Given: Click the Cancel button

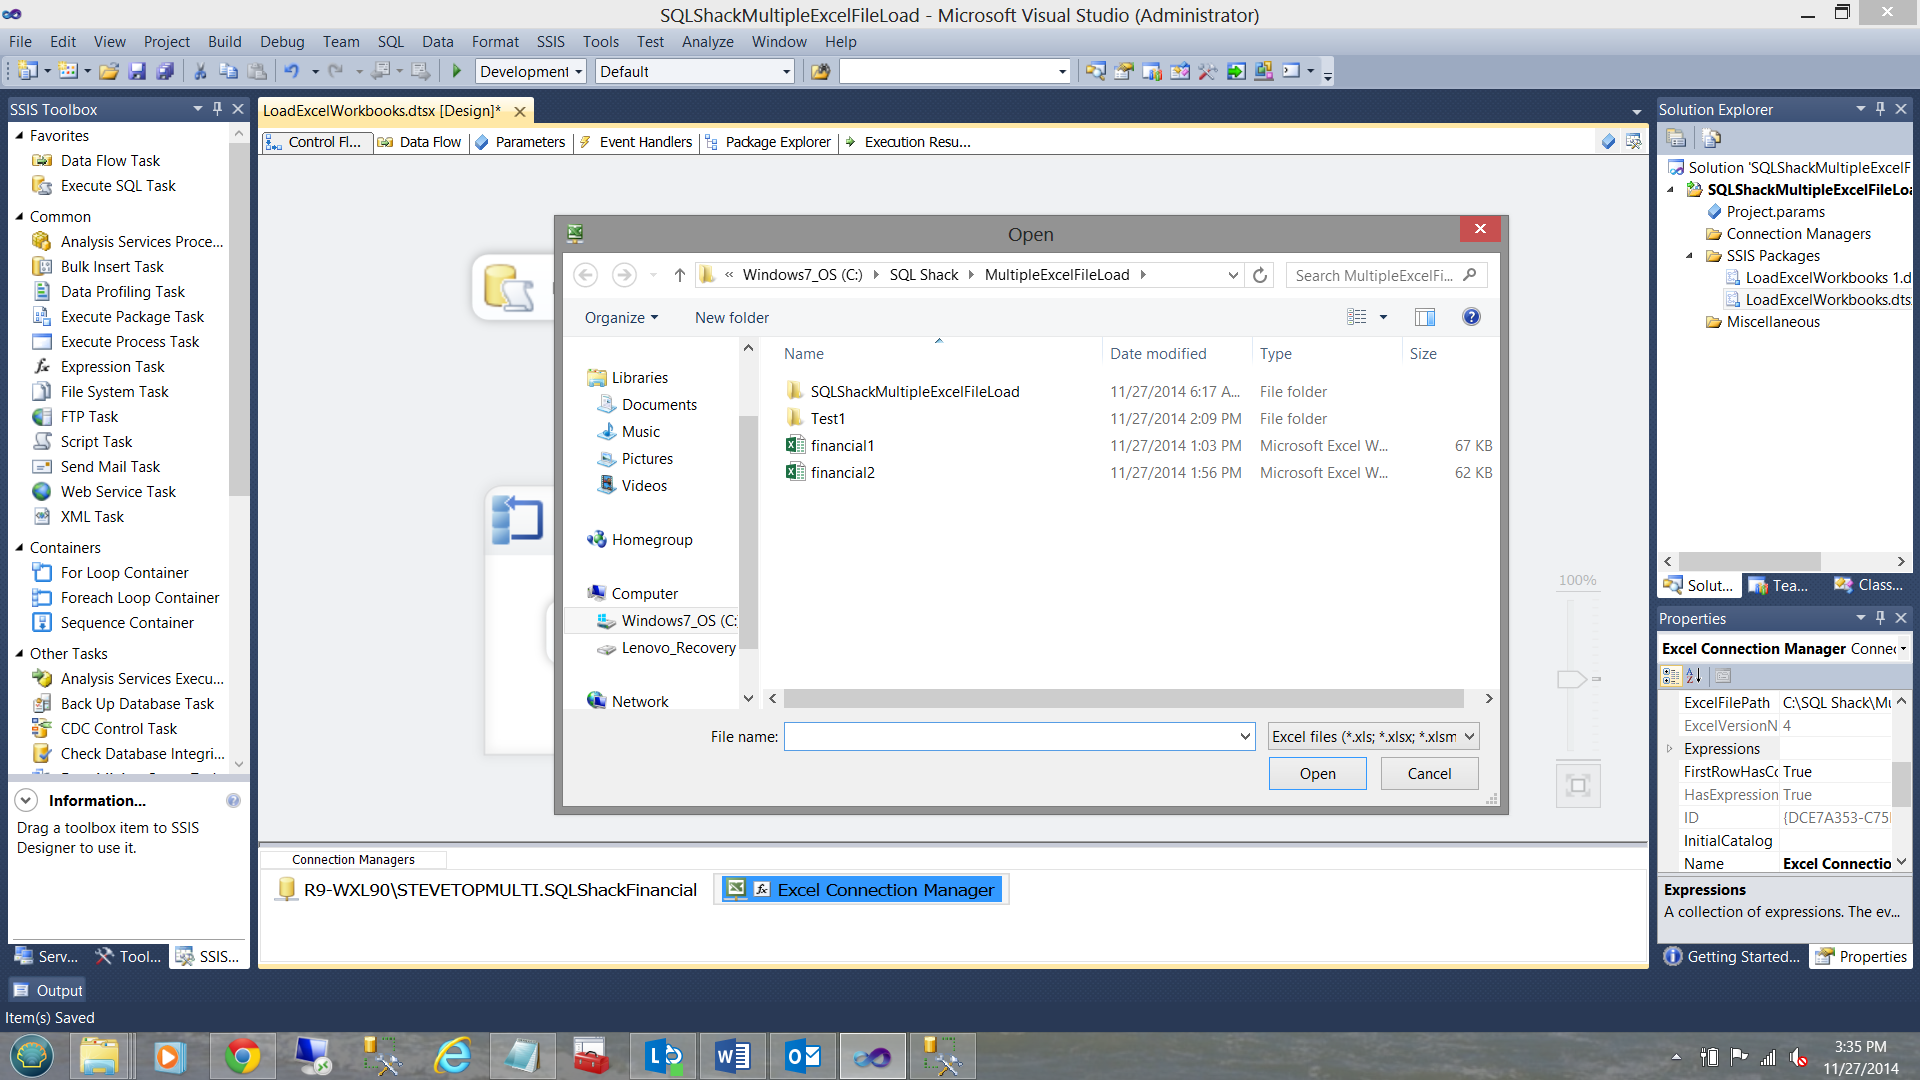Looking at the screenshot, I should pos(1429,774).
